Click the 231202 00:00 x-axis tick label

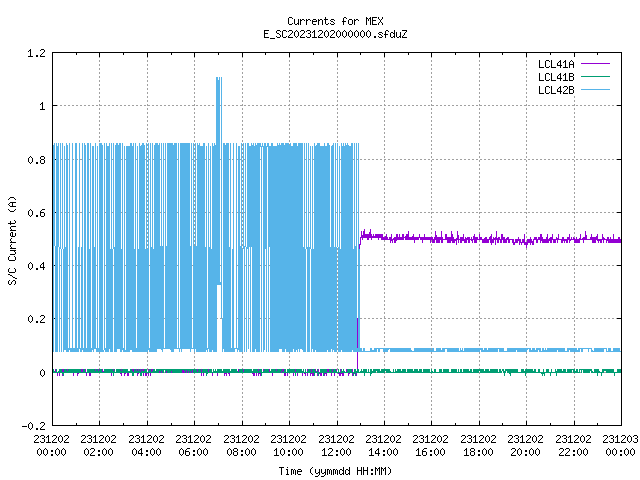(51, 446)
